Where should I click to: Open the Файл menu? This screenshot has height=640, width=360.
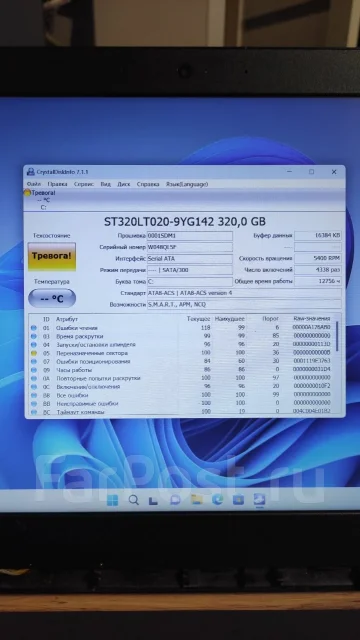coord(34,184)
